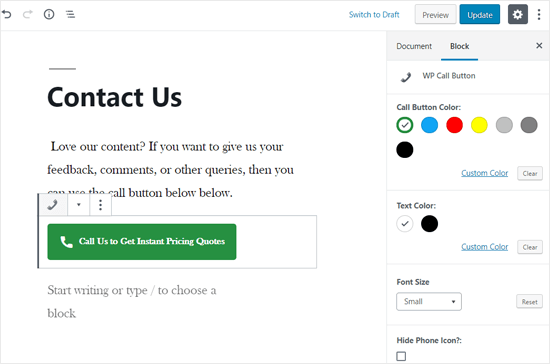Image resolution: width=550 pixels, height=364 pixels.
Task: Click the undo arrow icon
Action: 6,14
